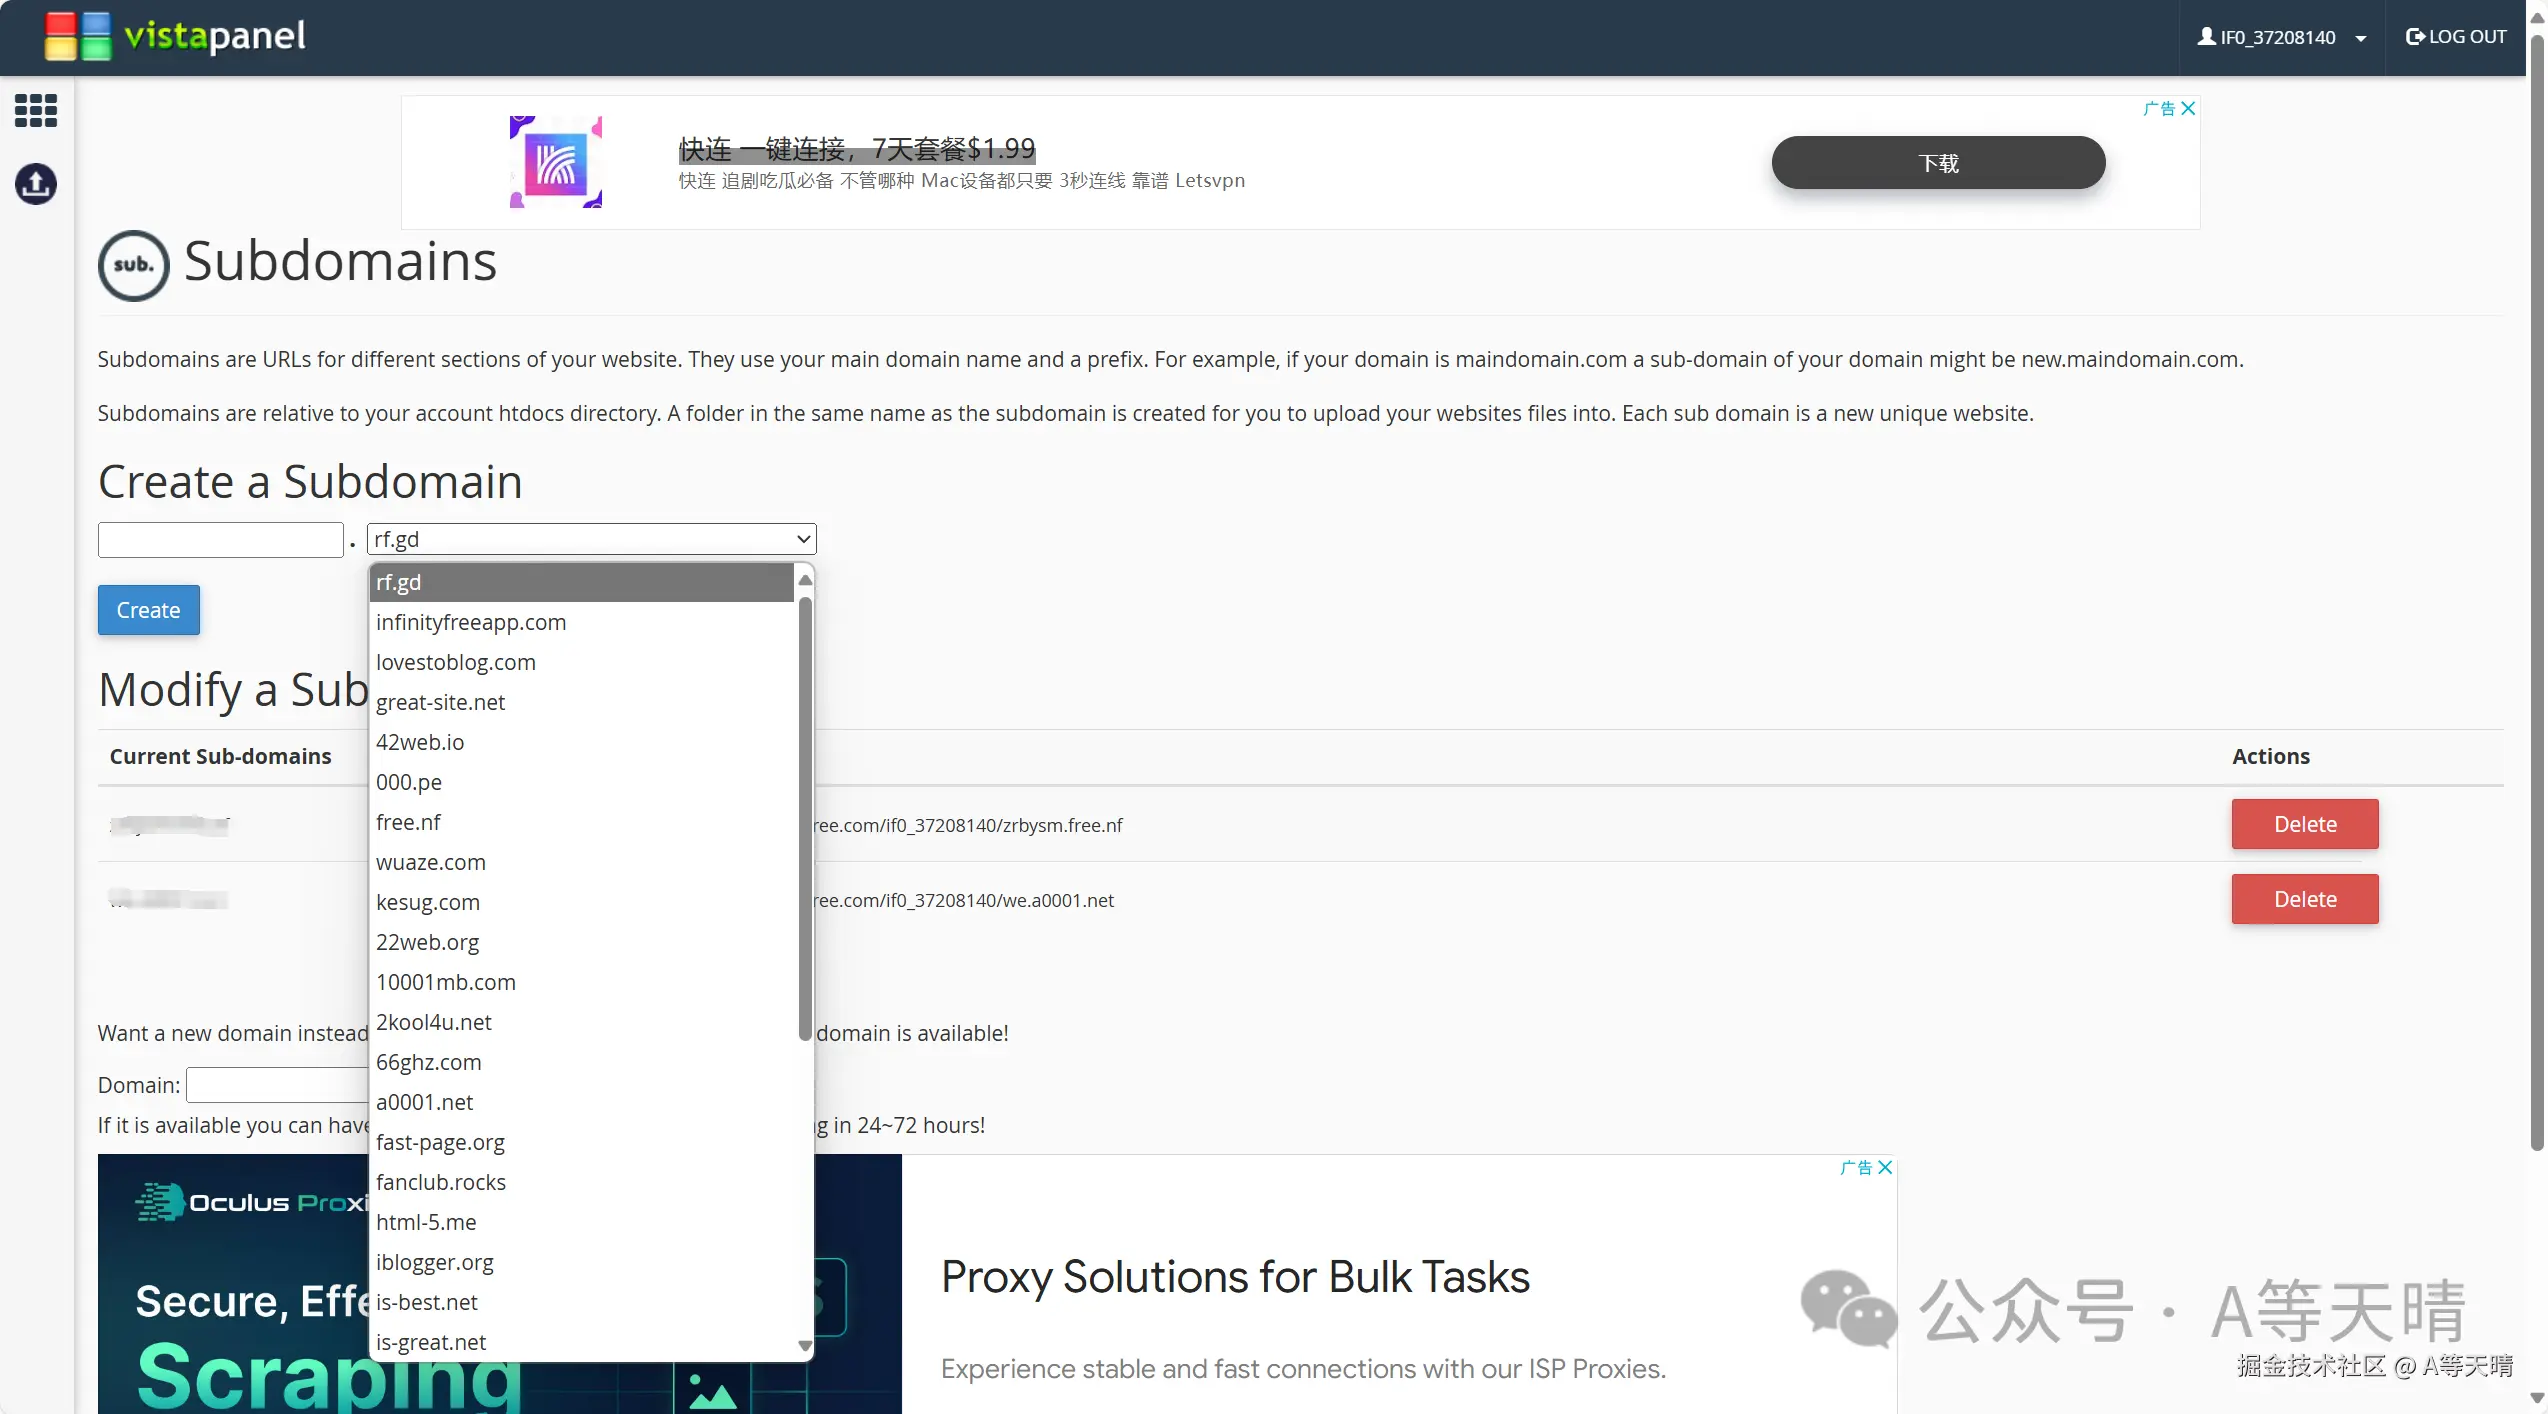Delete the zrbysm.free.nf subdomain
The image size is (2548, 1414).
(x=2304, y=824)
